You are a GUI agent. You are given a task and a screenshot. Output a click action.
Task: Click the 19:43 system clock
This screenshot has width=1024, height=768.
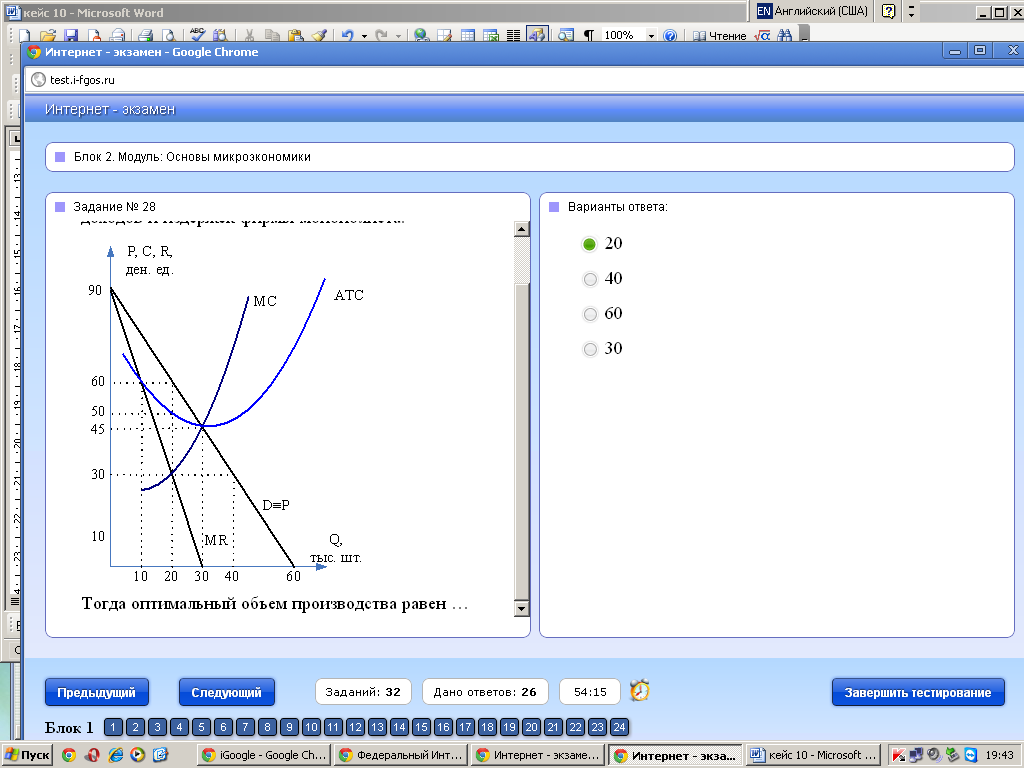click(x=999, y=755)
